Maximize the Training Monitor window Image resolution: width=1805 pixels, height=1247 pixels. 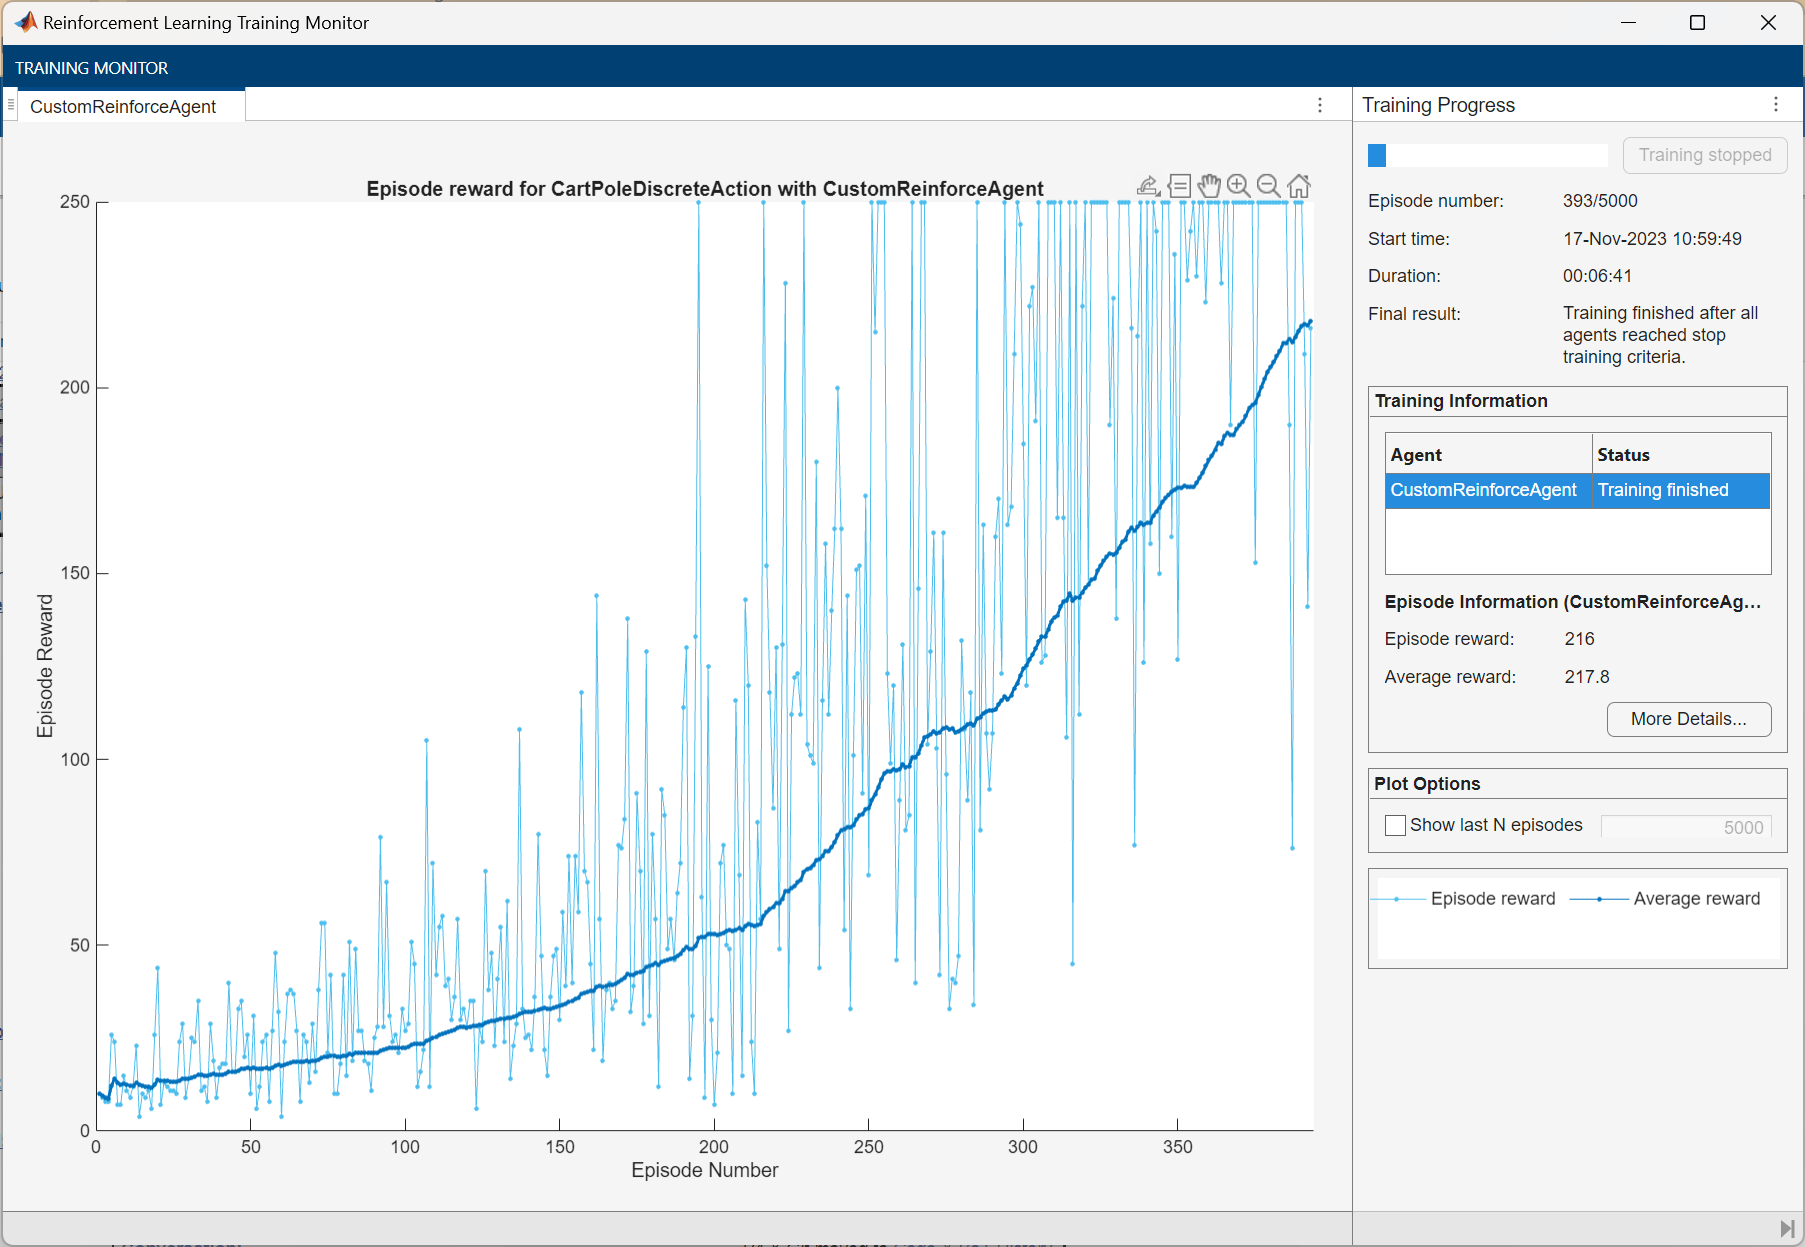pos(1697,22)
